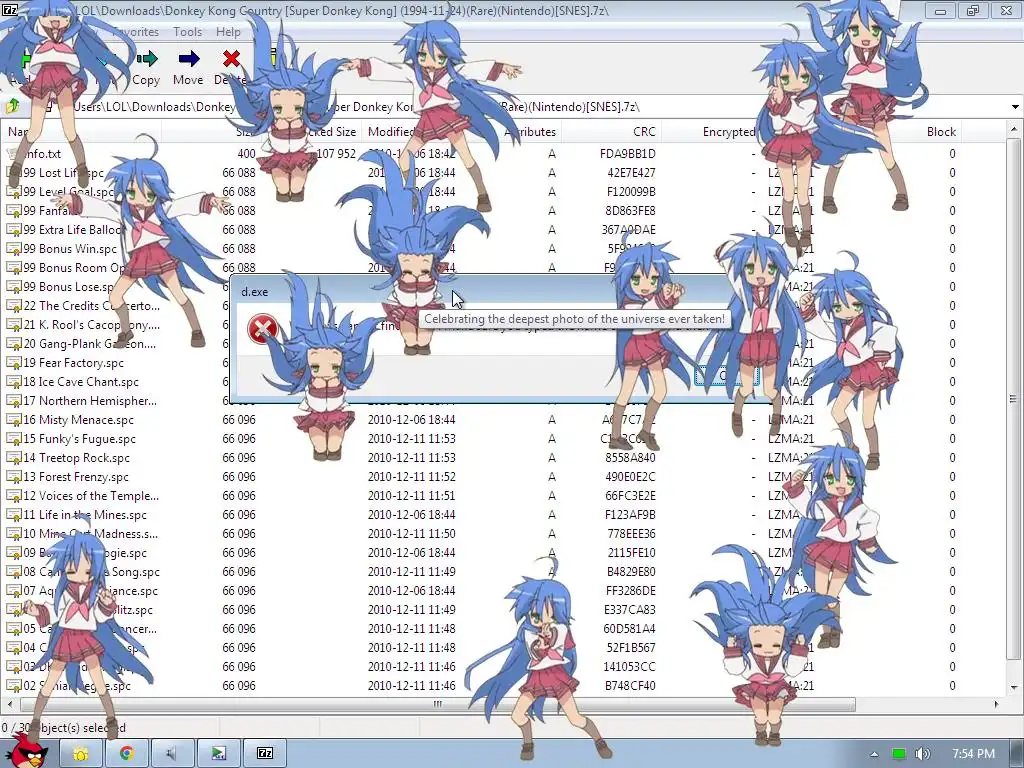Image resolution: width=1024 pixels, height=768 pixels.
Task: Sort by the CRC column header
Action: [x=611, y=131]
